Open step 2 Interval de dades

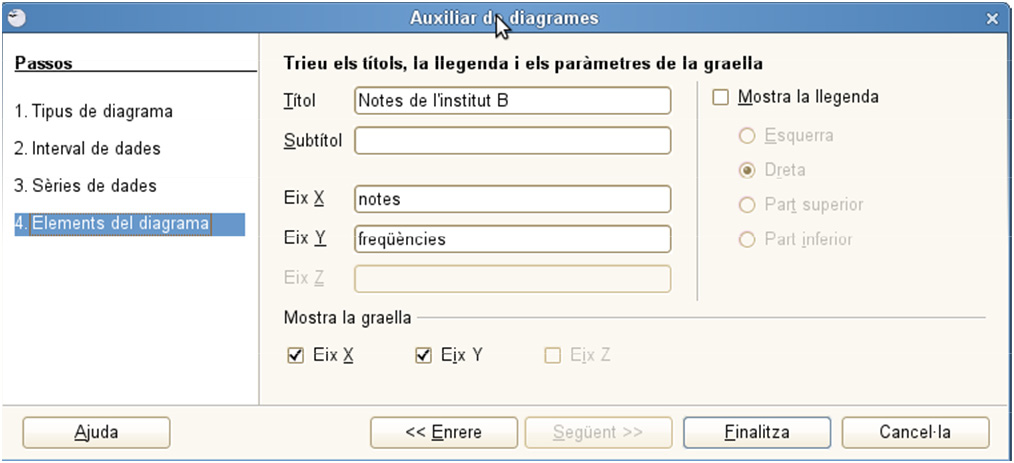87,149
